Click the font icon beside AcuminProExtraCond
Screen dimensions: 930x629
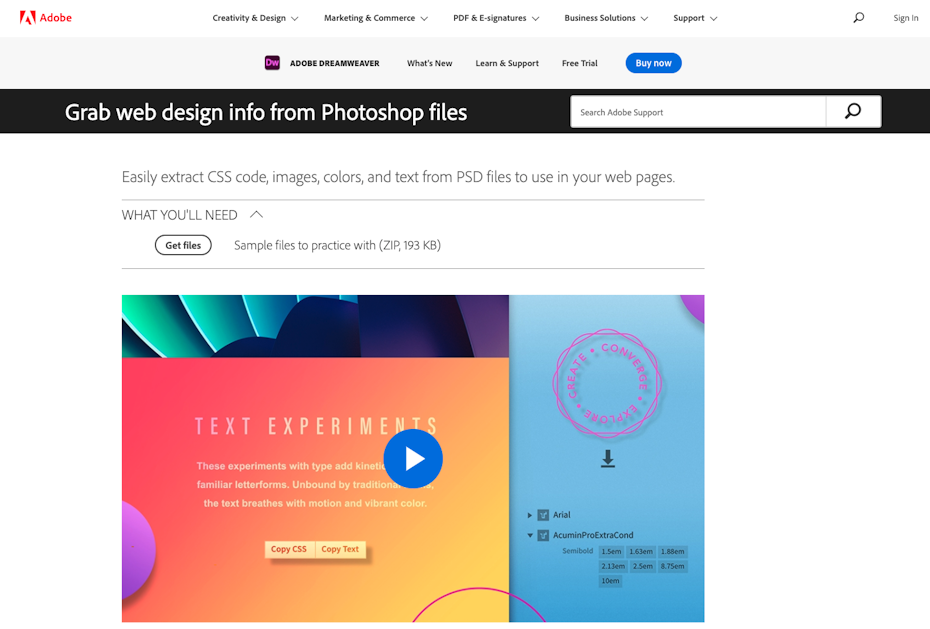[x=543, y=535]
